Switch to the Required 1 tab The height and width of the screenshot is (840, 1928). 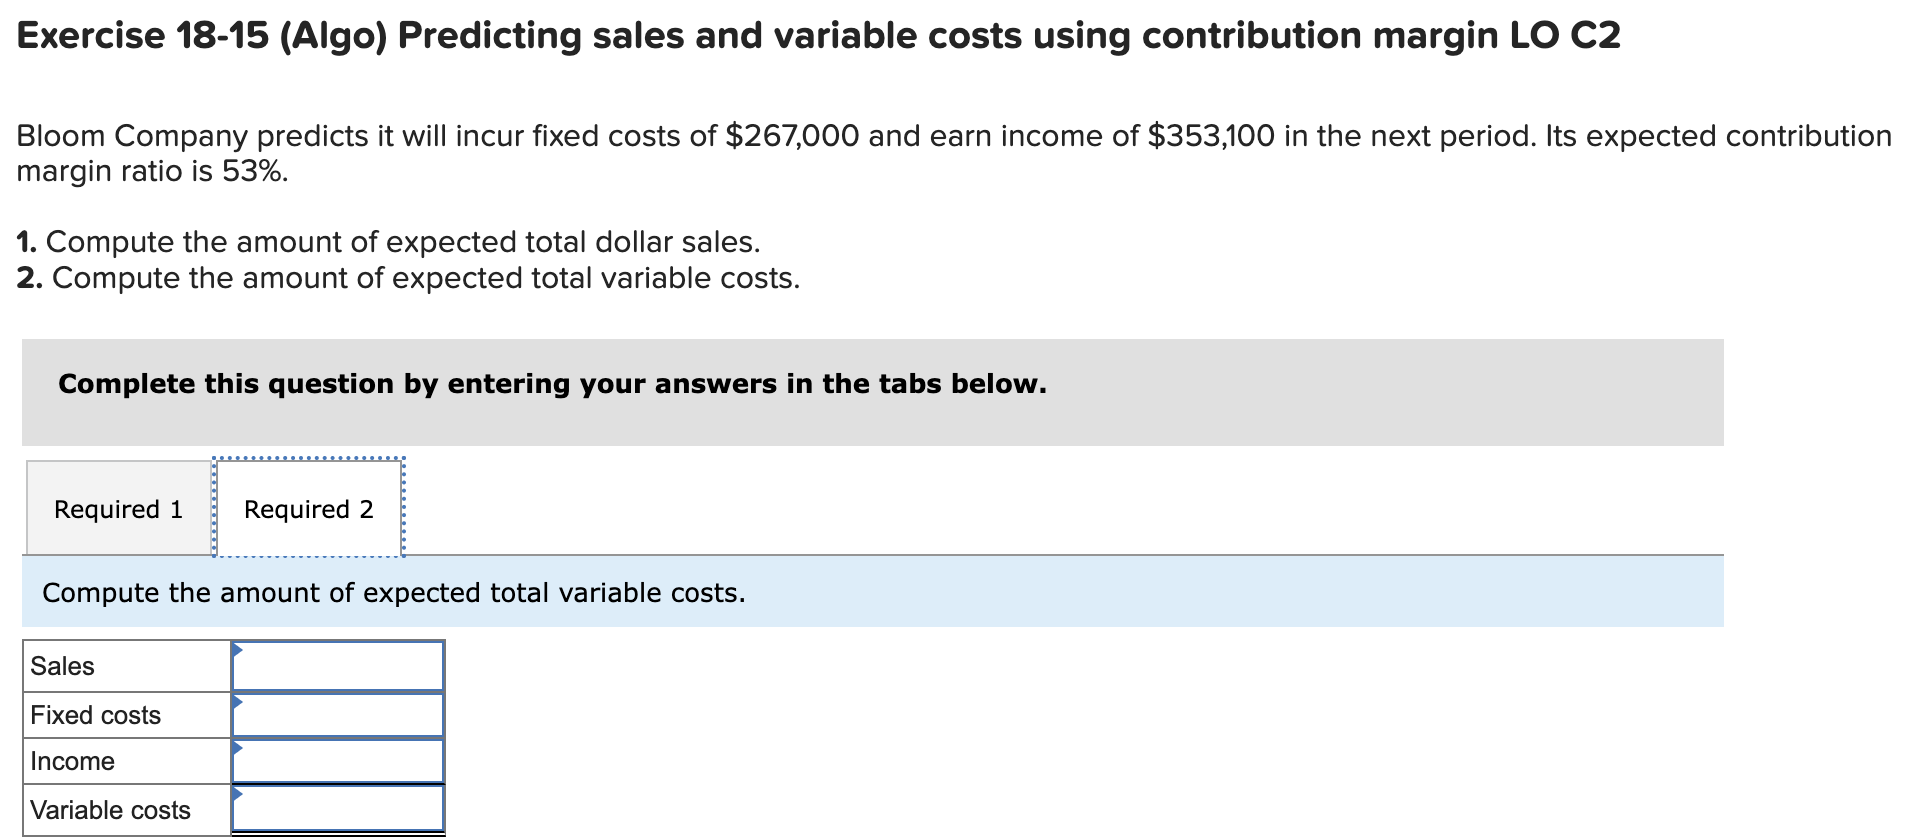[x=118, y=508]
